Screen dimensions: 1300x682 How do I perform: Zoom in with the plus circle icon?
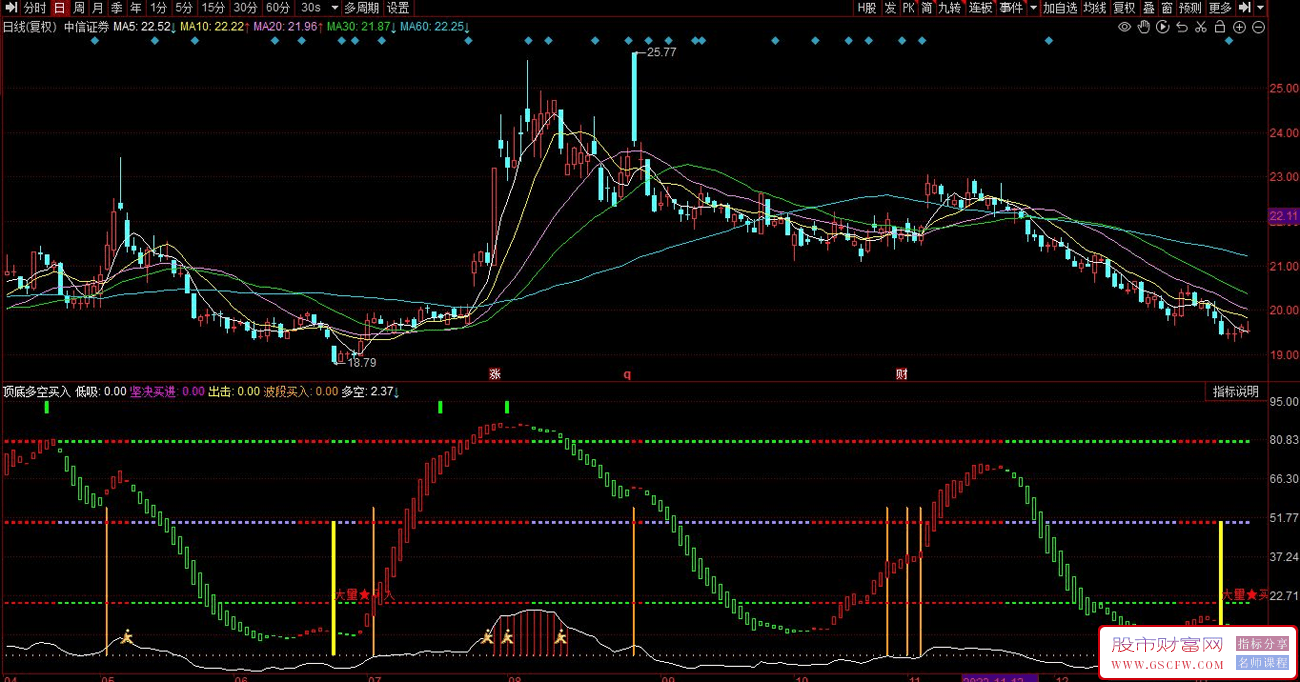tap(1239, 27)
